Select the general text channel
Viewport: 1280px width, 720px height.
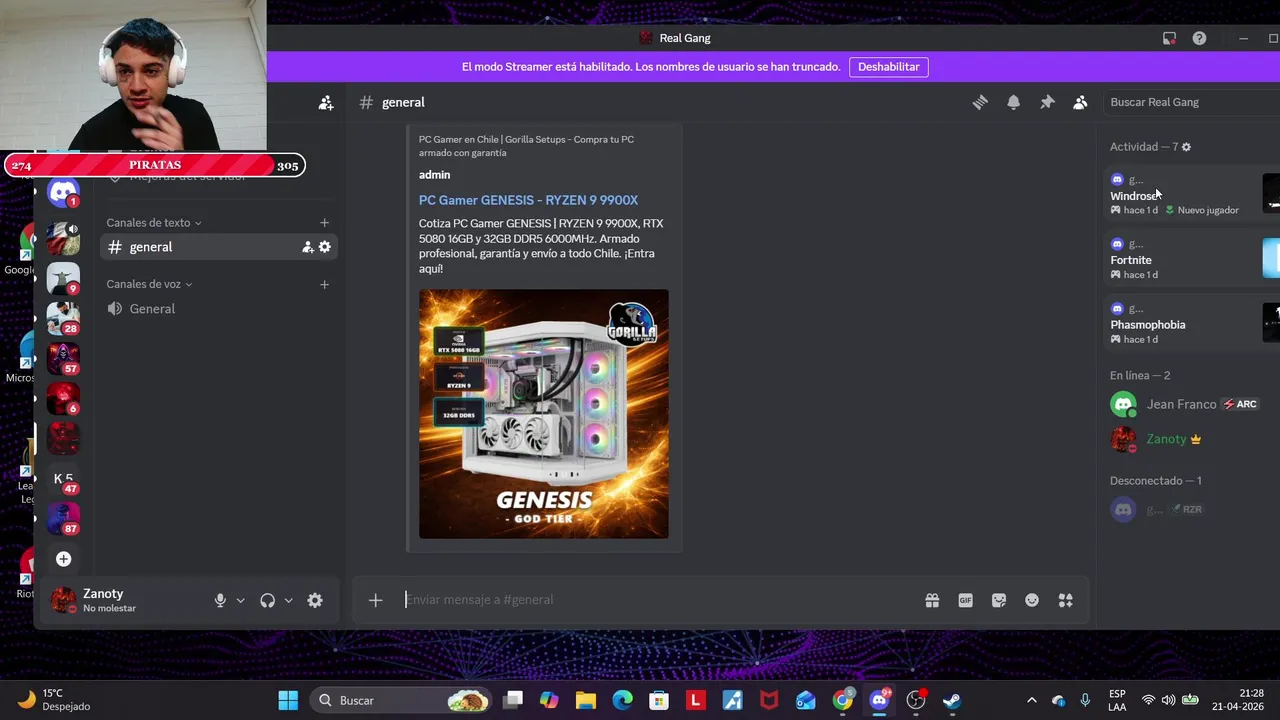pos(218,247)
